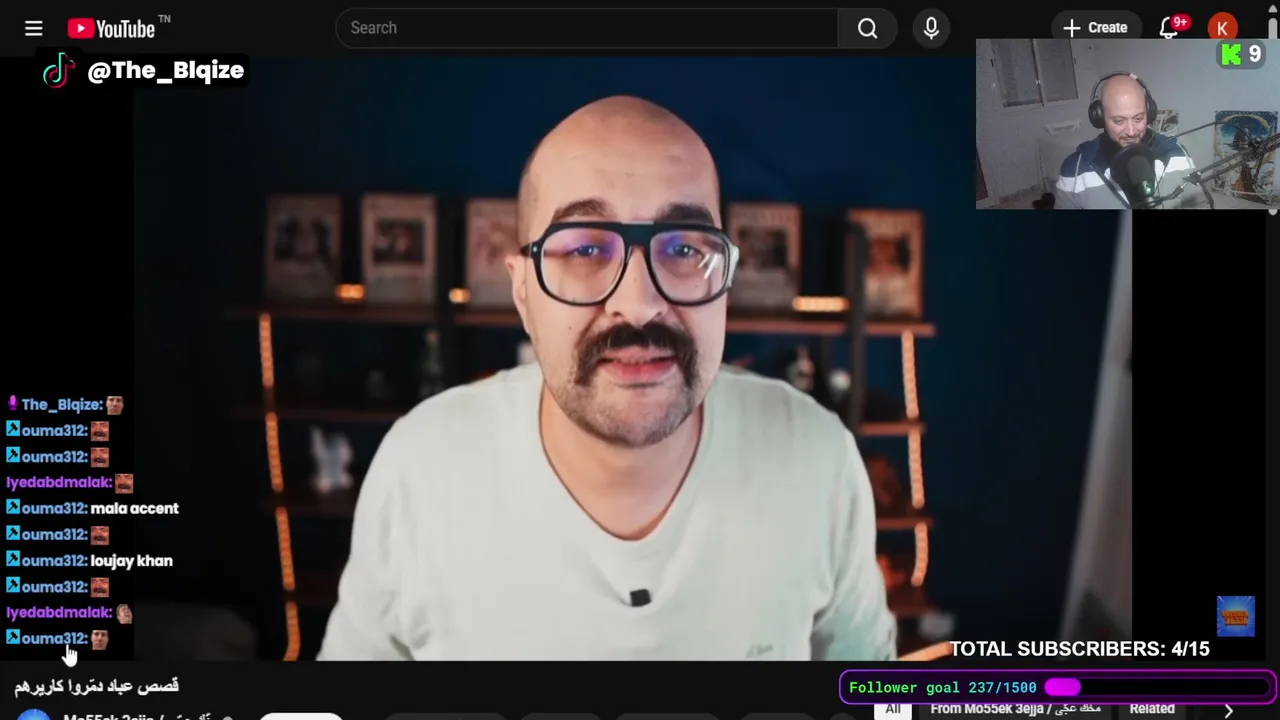Image resolution: width=1280 pixels, height=720 pixels.
Task: Click chat message 'loujay khan'
Action: [x=132, y=560]
